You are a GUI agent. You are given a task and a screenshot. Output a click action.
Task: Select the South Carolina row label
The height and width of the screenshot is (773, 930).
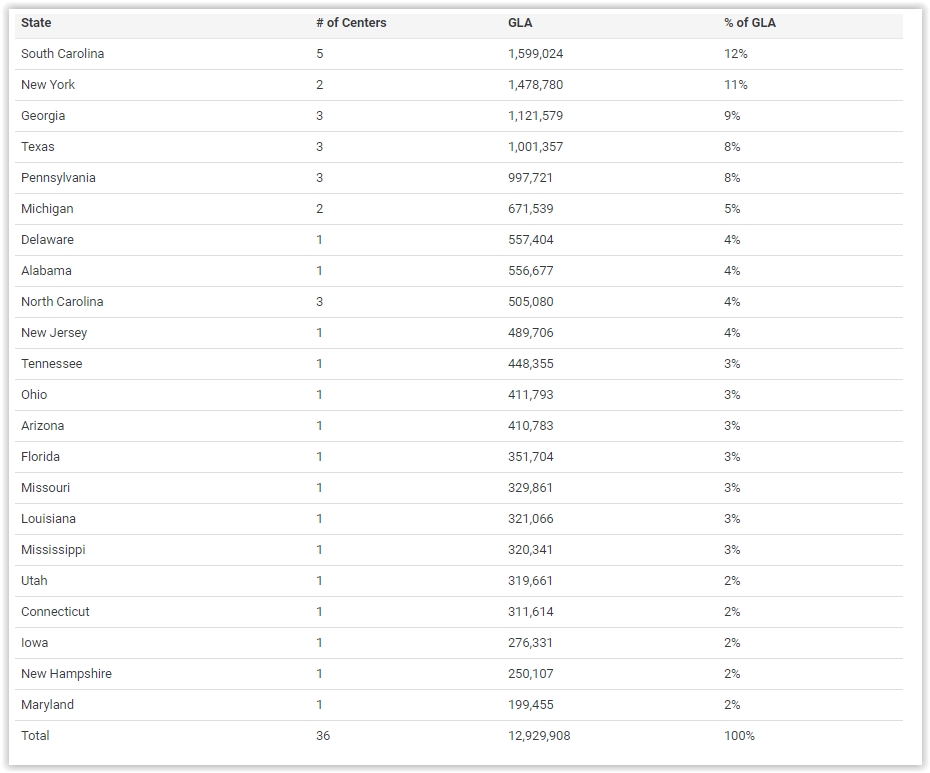point(62,53)
